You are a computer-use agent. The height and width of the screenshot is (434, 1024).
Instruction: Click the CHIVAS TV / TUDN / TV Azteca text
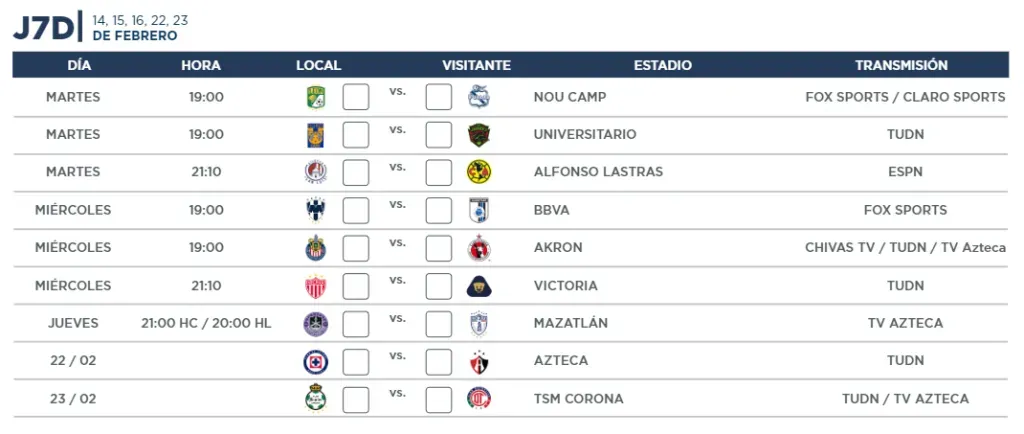[x=905, y=247]
